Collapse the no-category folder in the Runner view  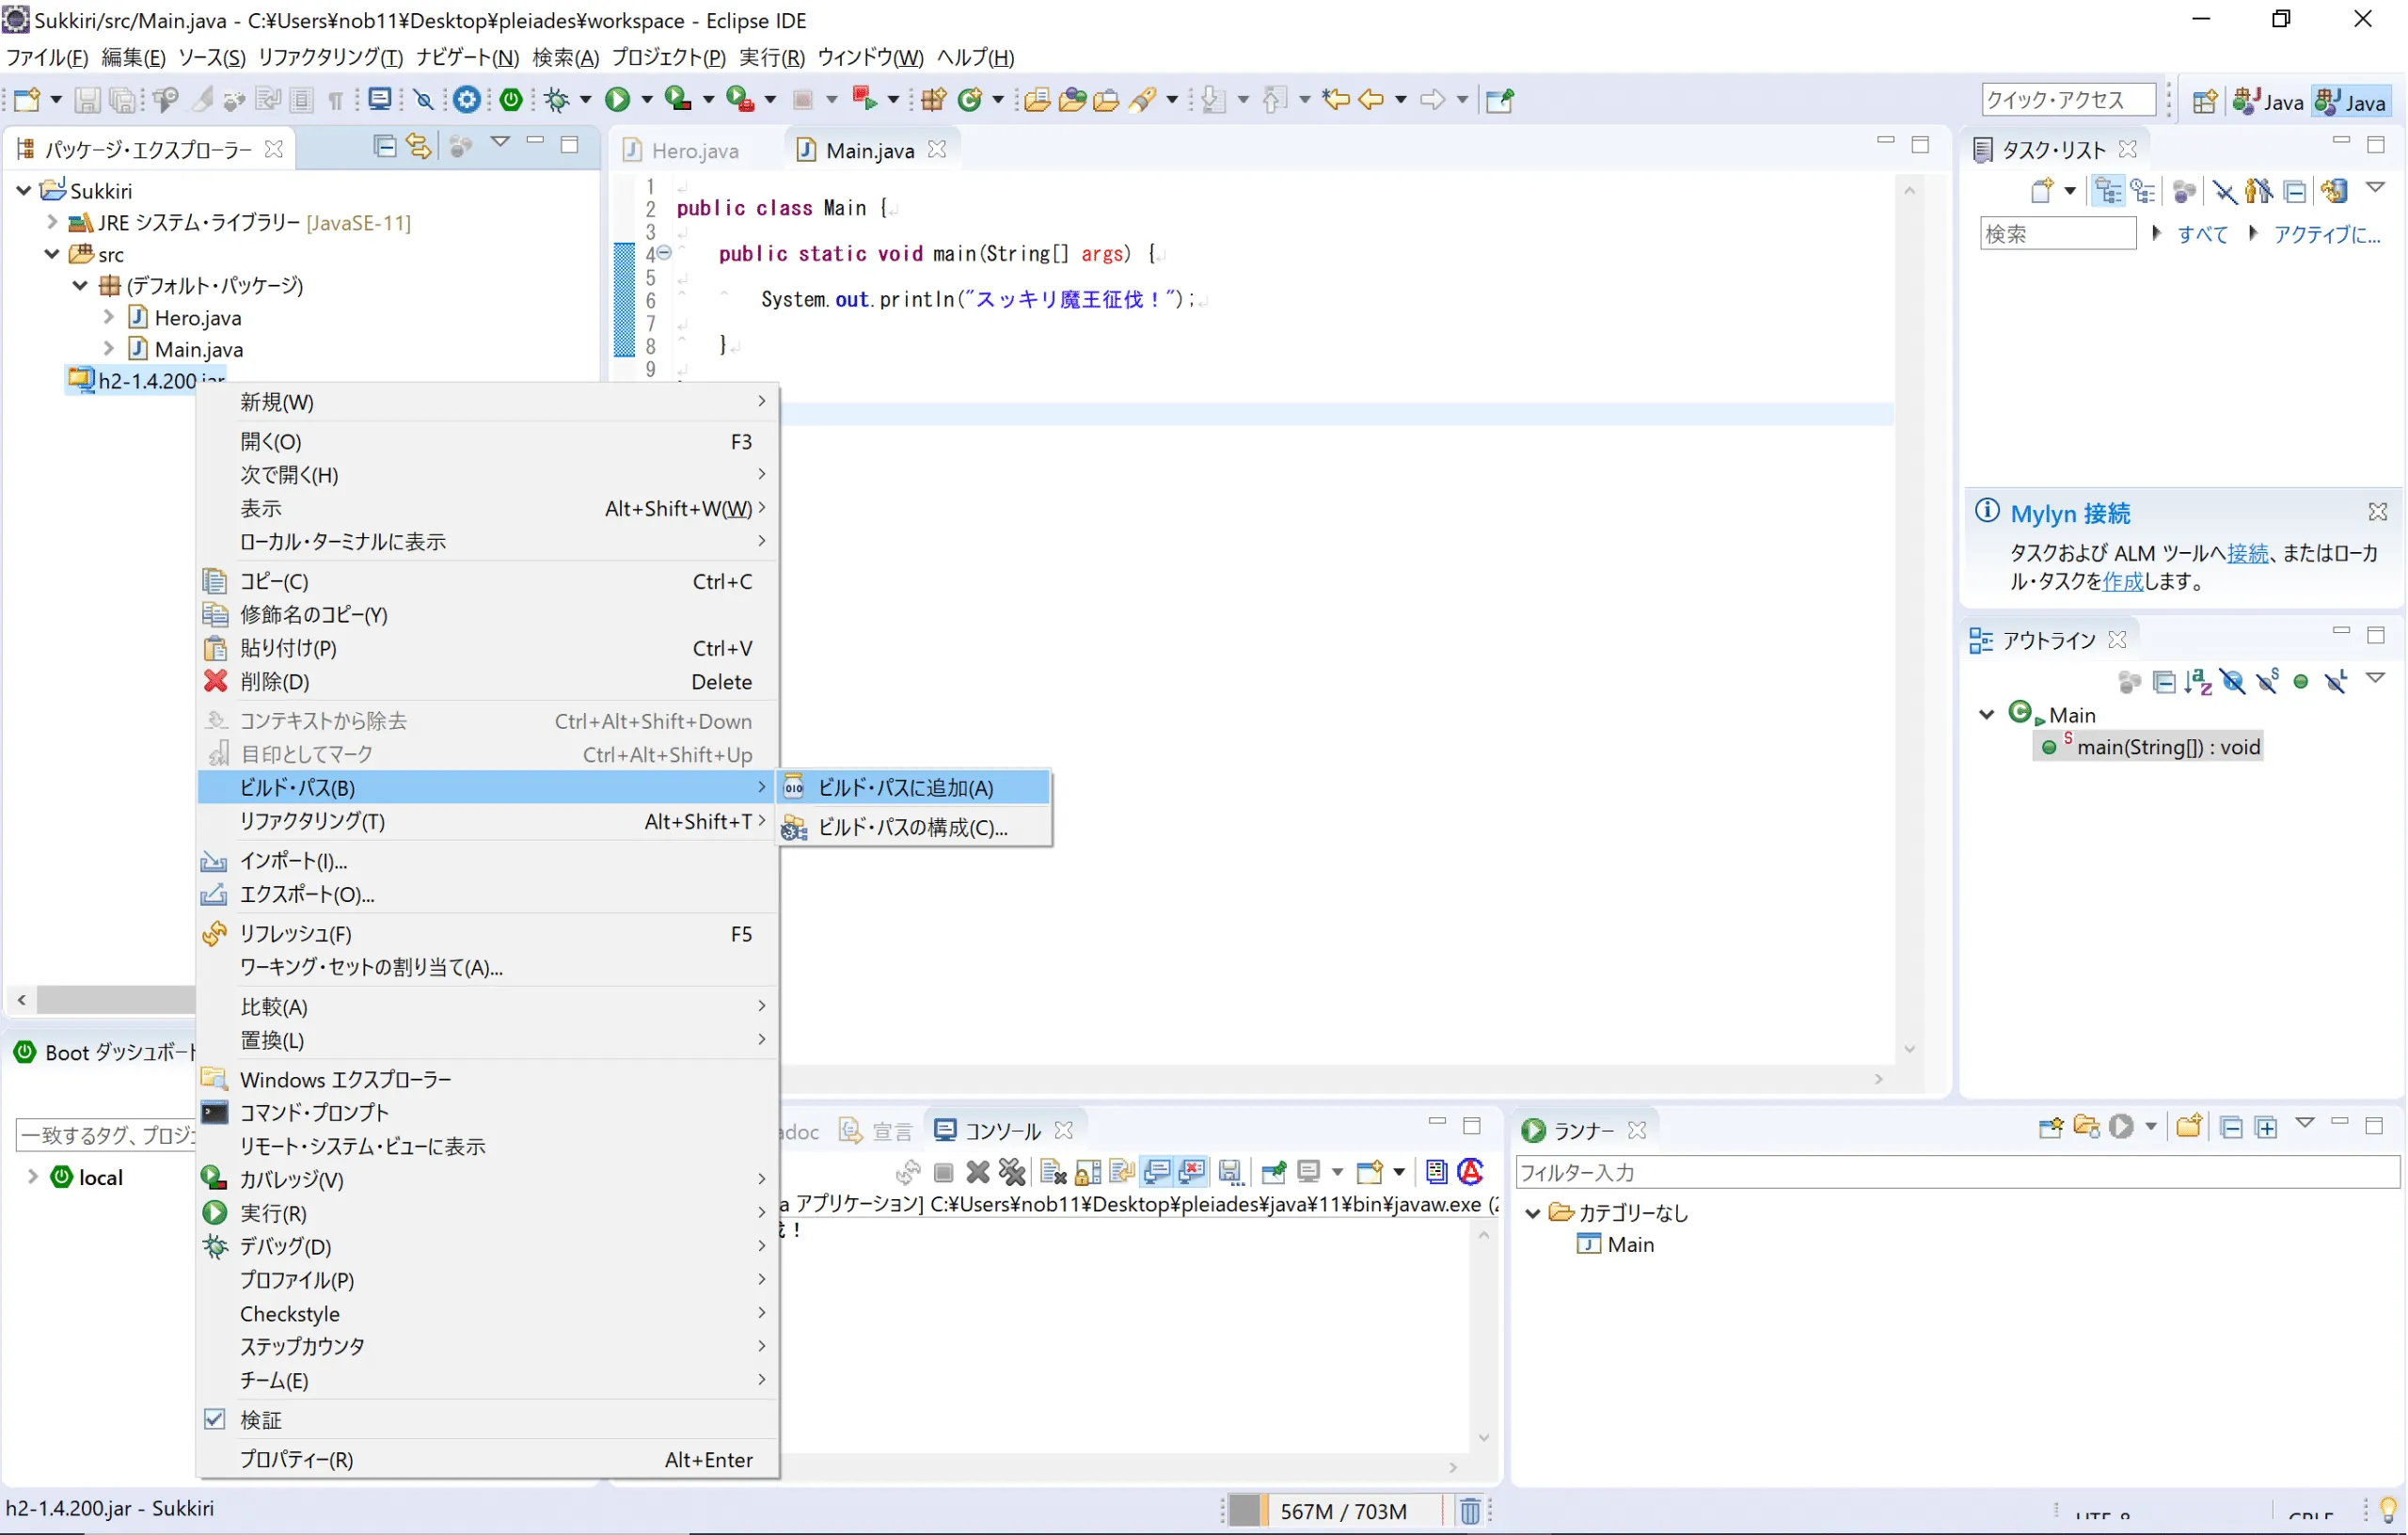click(1533, 1212)
